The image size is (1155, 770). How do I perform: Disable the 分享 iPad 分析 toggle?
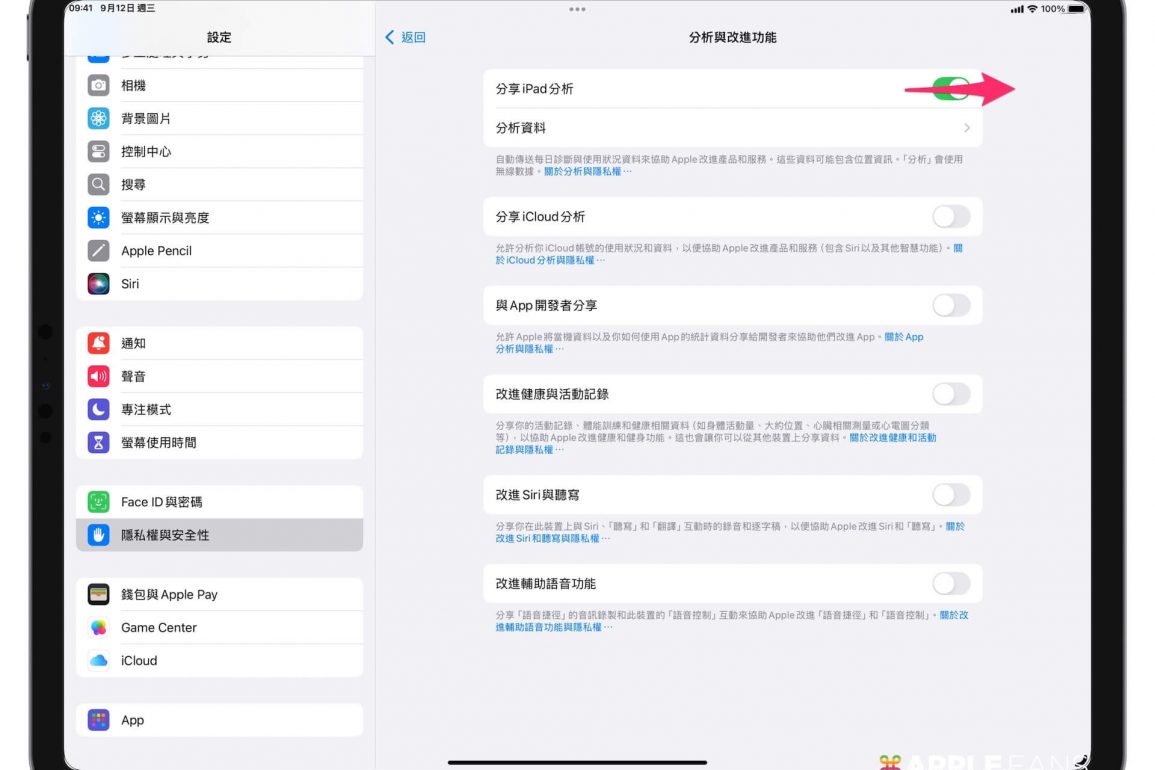click(x=950, y=89)
